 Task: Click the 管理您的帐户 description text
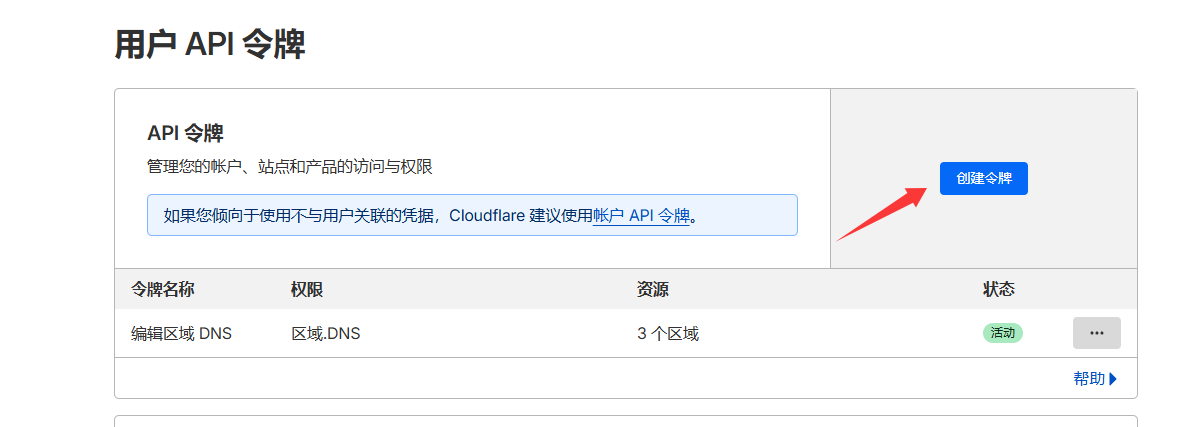point(289,167)
